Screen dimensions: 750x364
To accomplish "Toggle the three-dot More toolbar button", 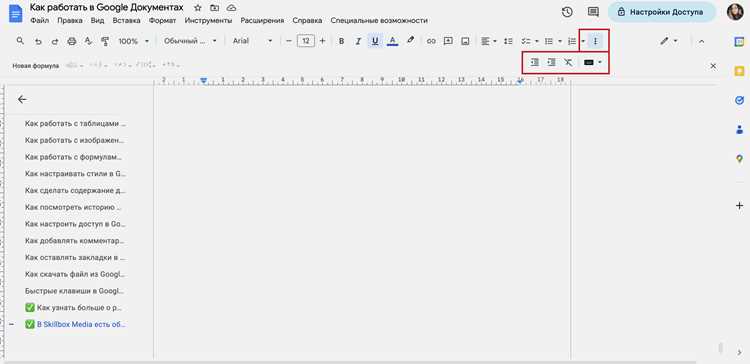I will (596, 42).
